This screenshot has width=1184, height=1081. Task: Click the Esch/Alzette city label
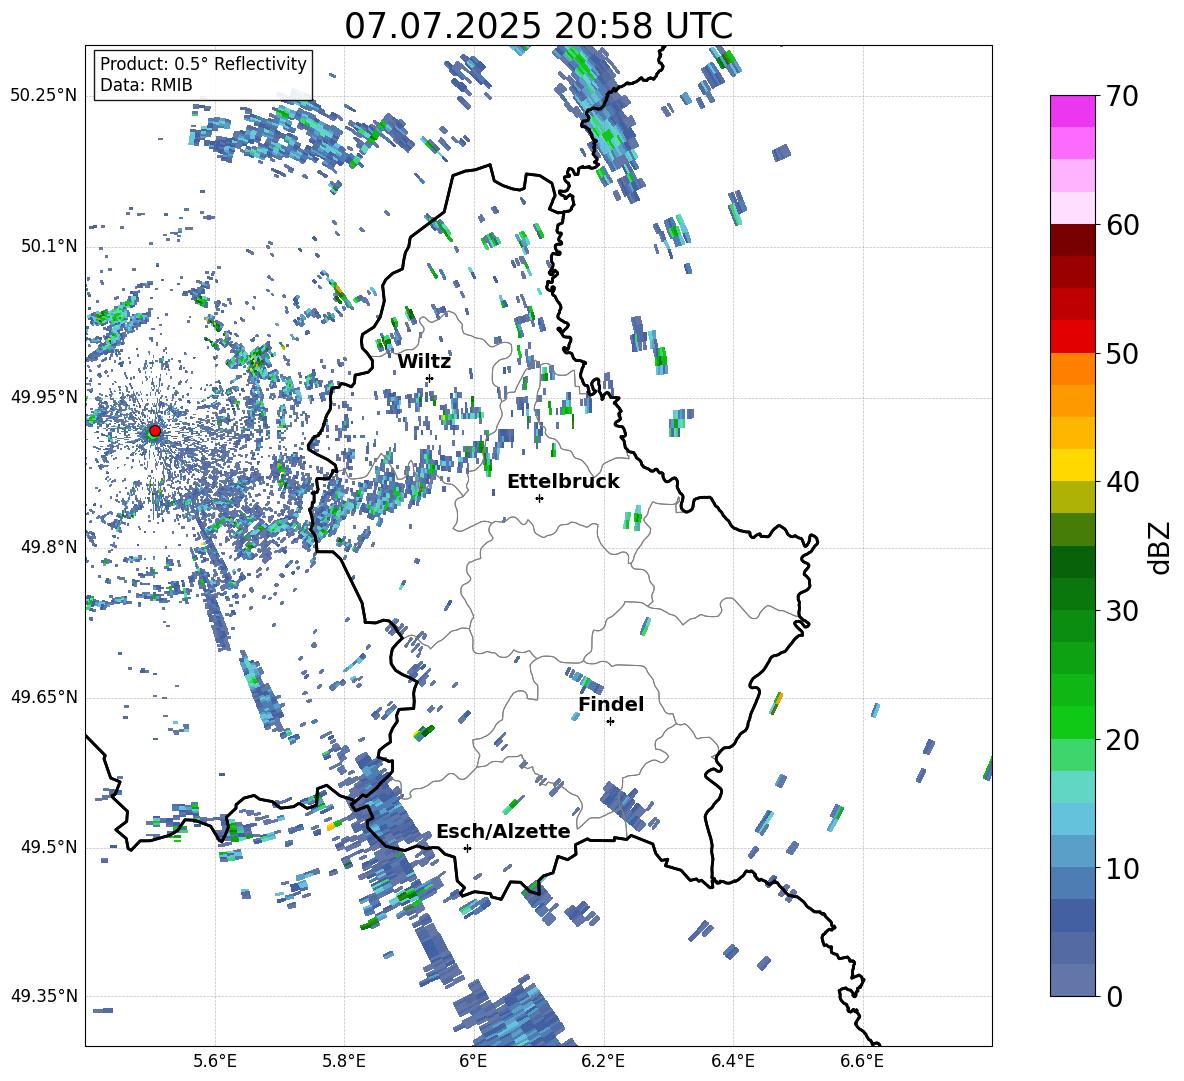(x=503, y=831)
